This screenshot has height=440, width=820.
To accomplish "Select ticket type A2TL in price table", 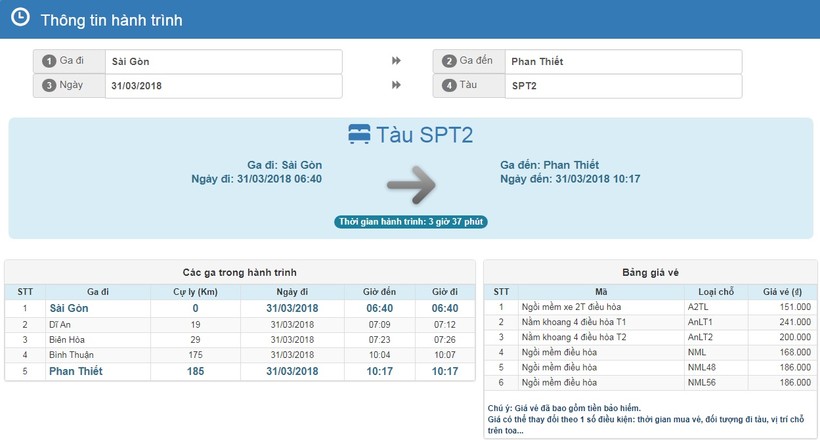I will tap(699, 308).
